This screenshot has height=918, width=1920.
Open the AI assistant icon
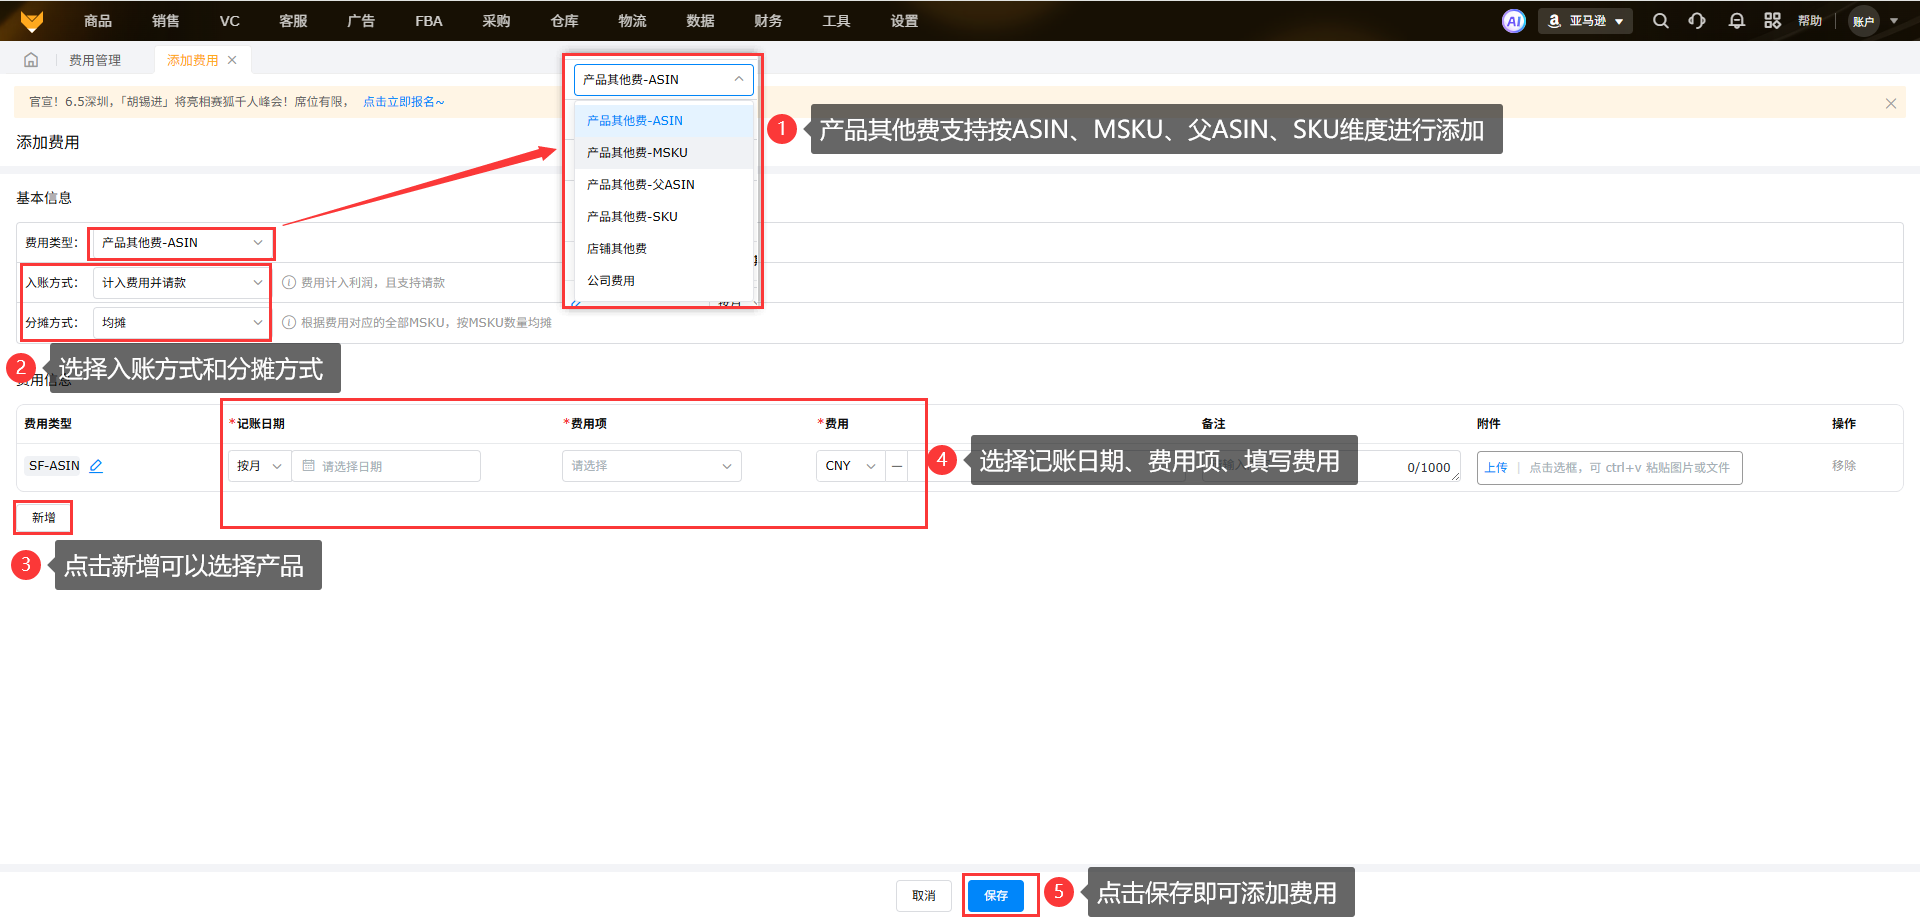[x=1514, y=21]
